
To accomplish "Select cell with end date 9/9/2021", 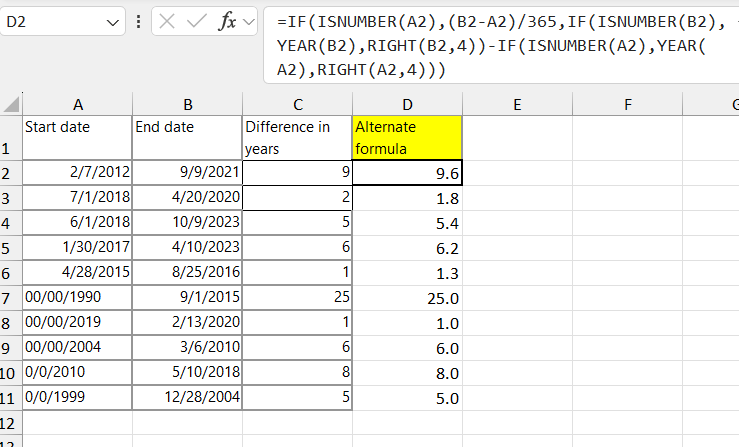I will pyautogui.click(x=187, y=173).
